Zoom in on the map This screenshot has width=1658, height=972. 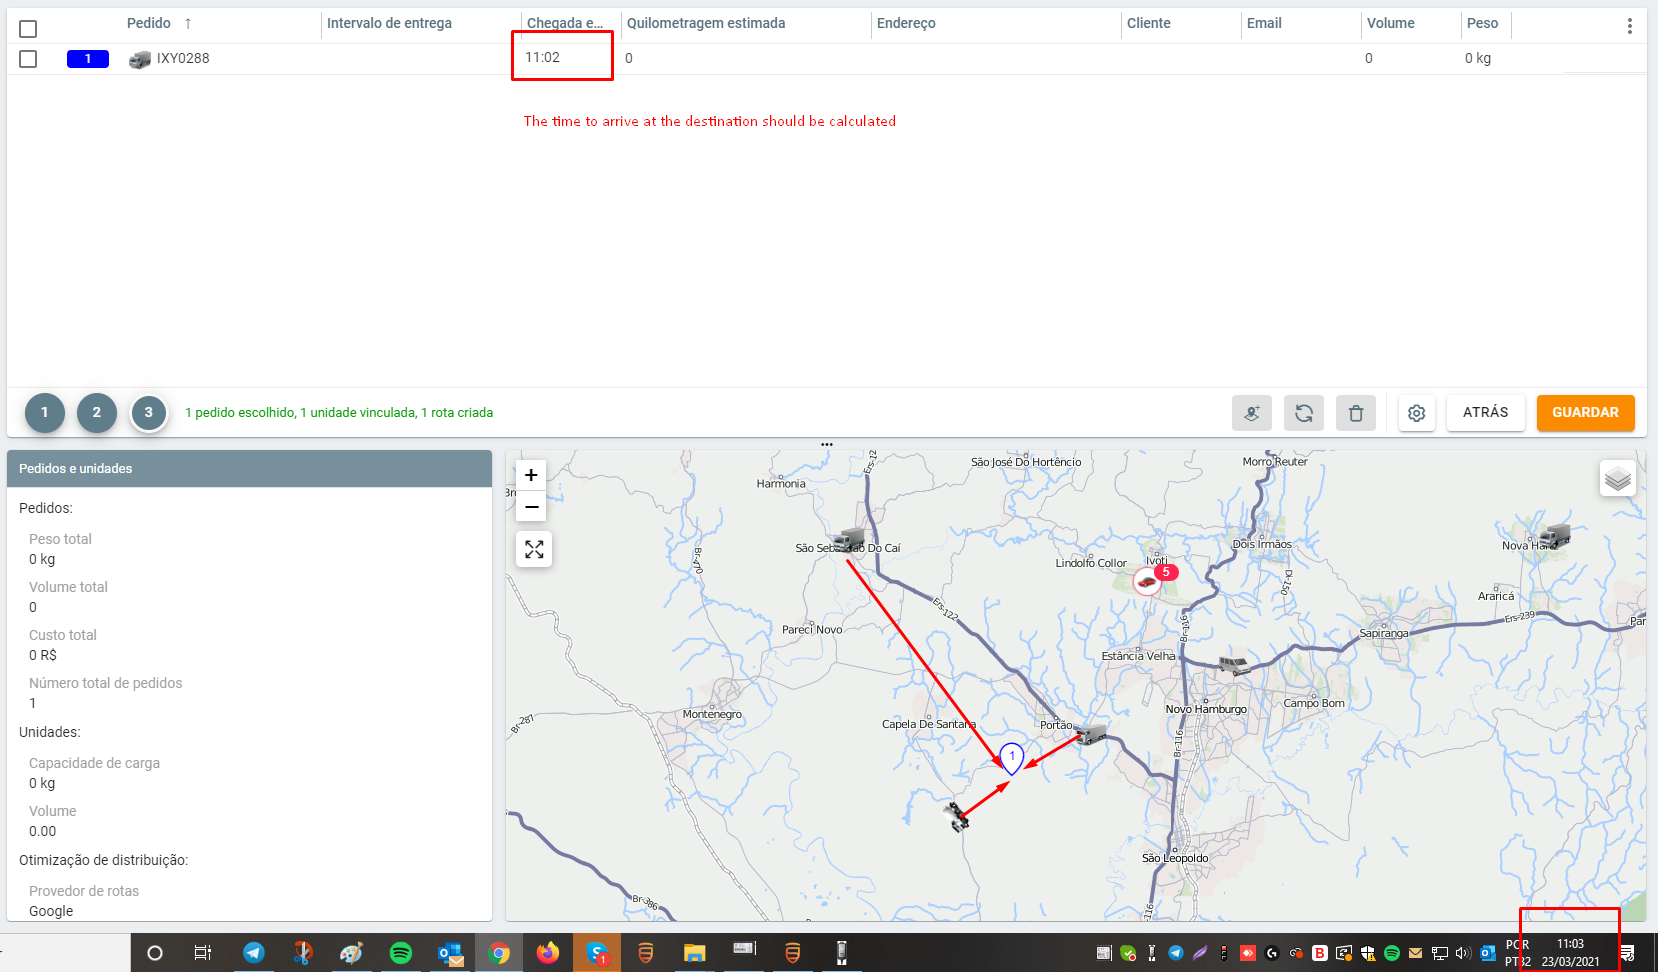coord(532,475)
